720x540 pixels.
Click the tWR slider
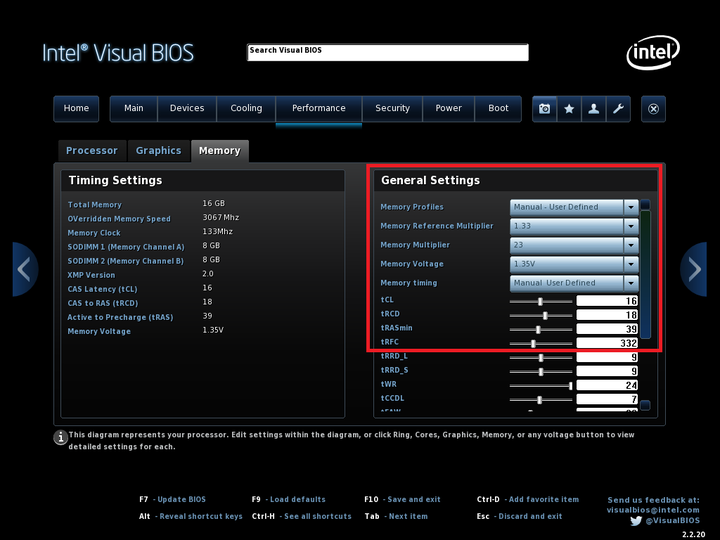[541, 386]
